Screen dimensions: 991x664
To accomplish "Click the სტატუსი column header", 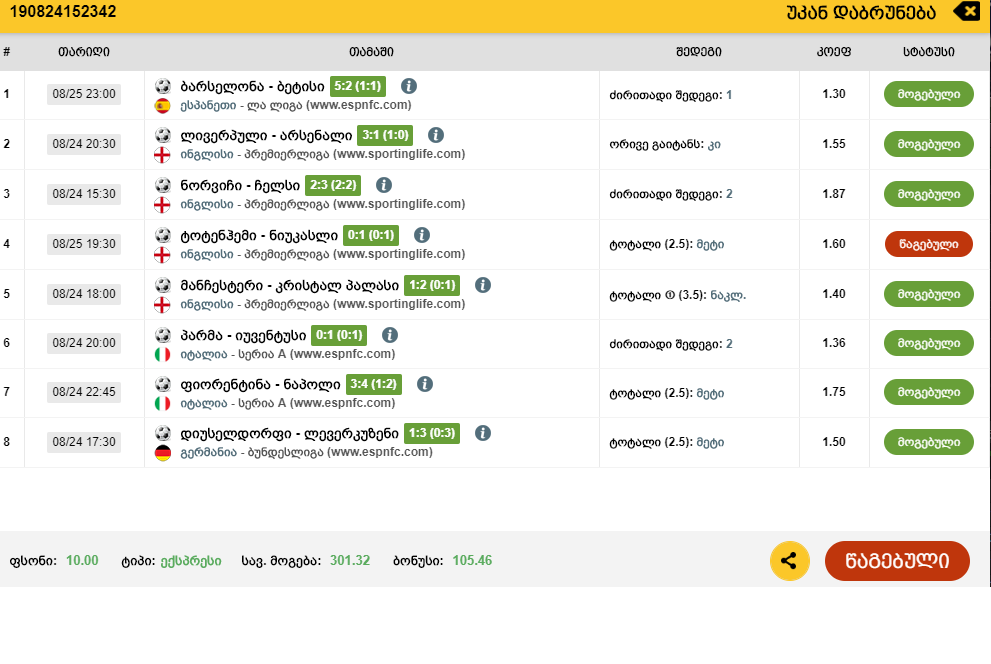I will click(x=928, y=52).
